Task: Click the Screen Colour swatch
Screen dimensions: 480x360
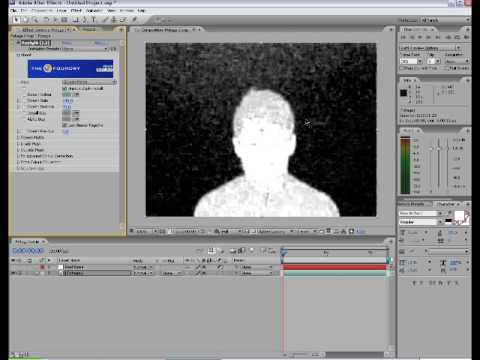Action: coord(67,95)
